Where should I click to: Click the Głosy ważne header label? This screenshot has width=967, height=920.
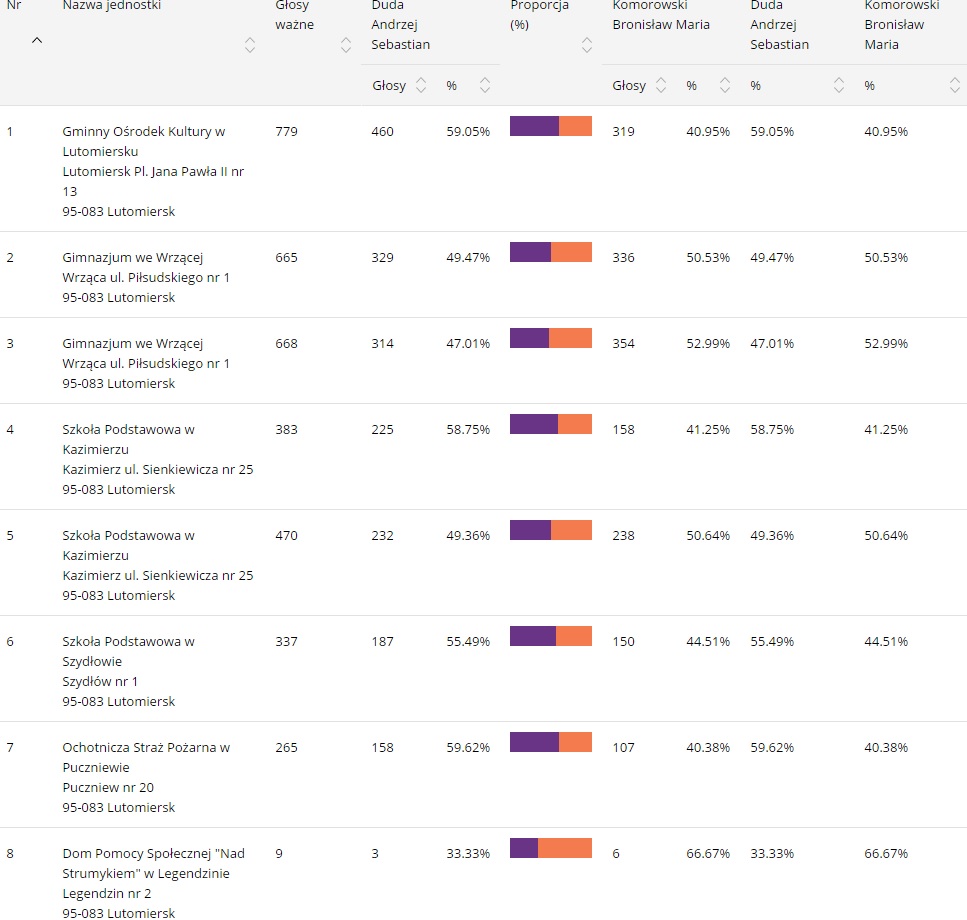coord(295,15)
